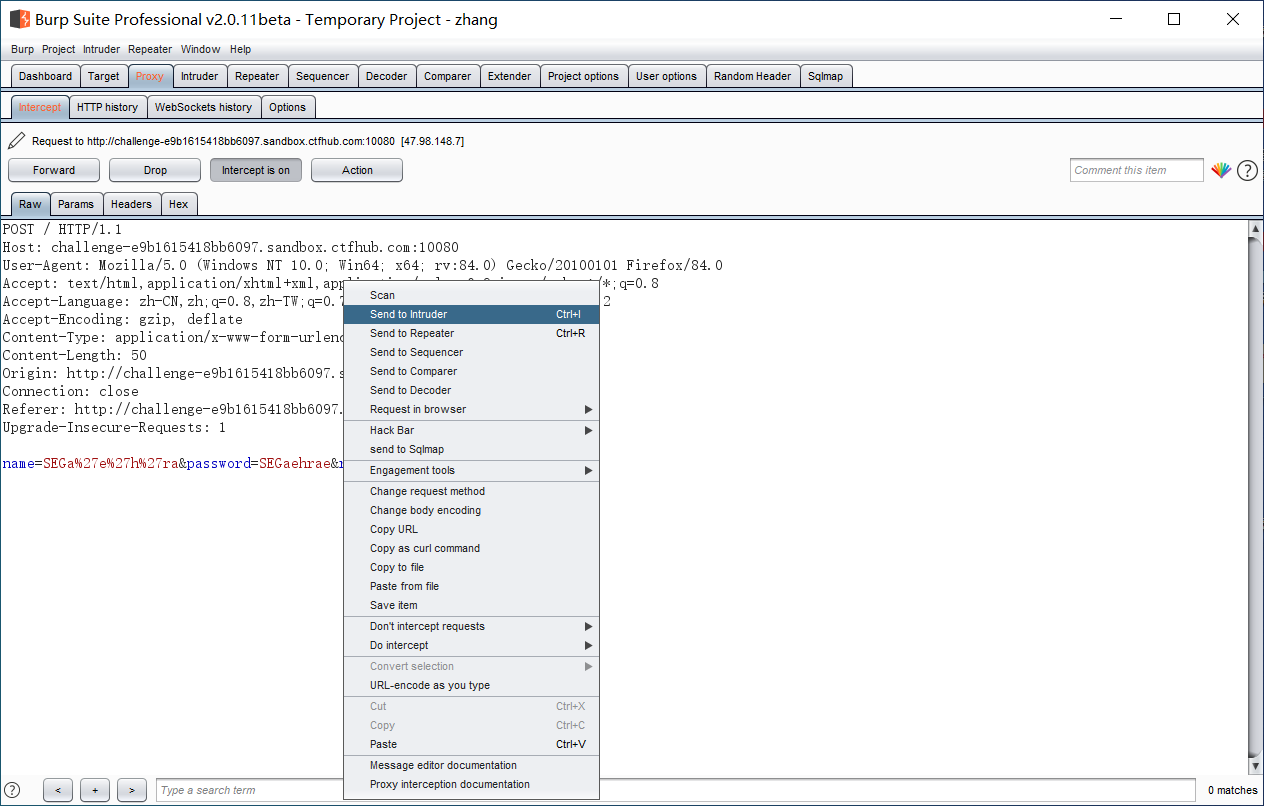
Task: Click the Burp Suite logo icon in title bar
Action: coord(19,19)
